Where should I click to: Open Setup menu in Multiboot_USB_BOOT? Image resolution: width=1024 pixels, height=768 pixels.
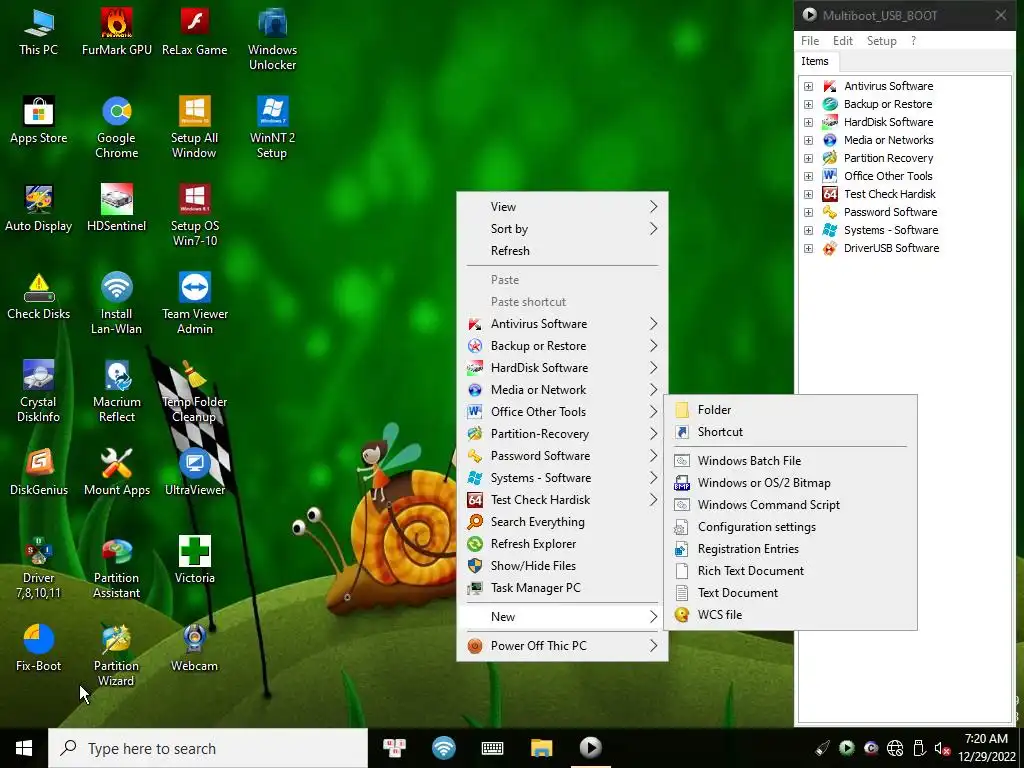tap(881, 40)
